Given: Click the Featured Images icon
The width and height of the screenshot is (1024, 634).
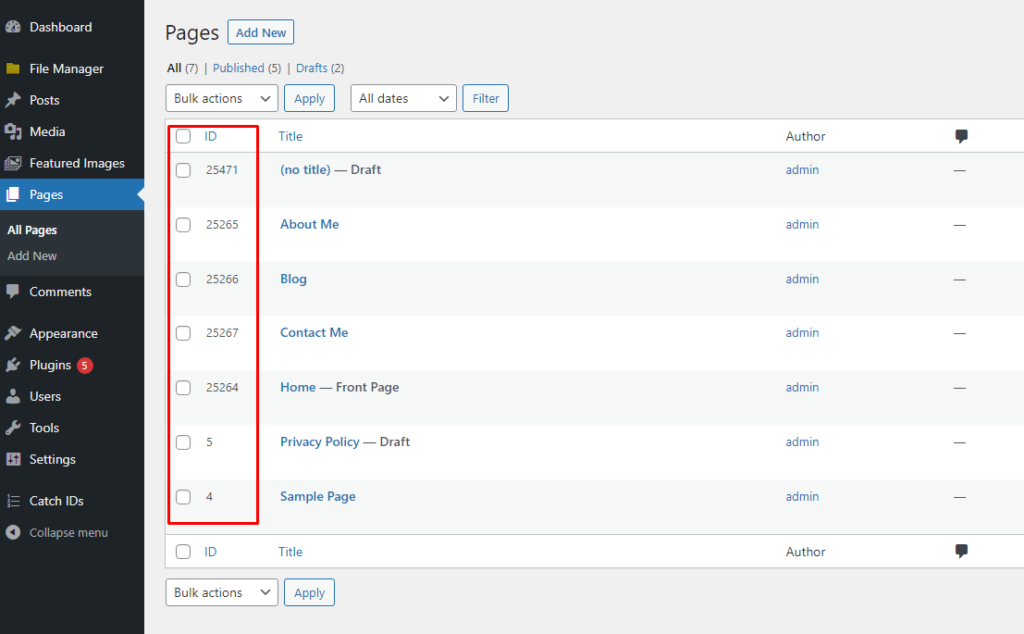Looking at the screenshot, I should (13, 163).
